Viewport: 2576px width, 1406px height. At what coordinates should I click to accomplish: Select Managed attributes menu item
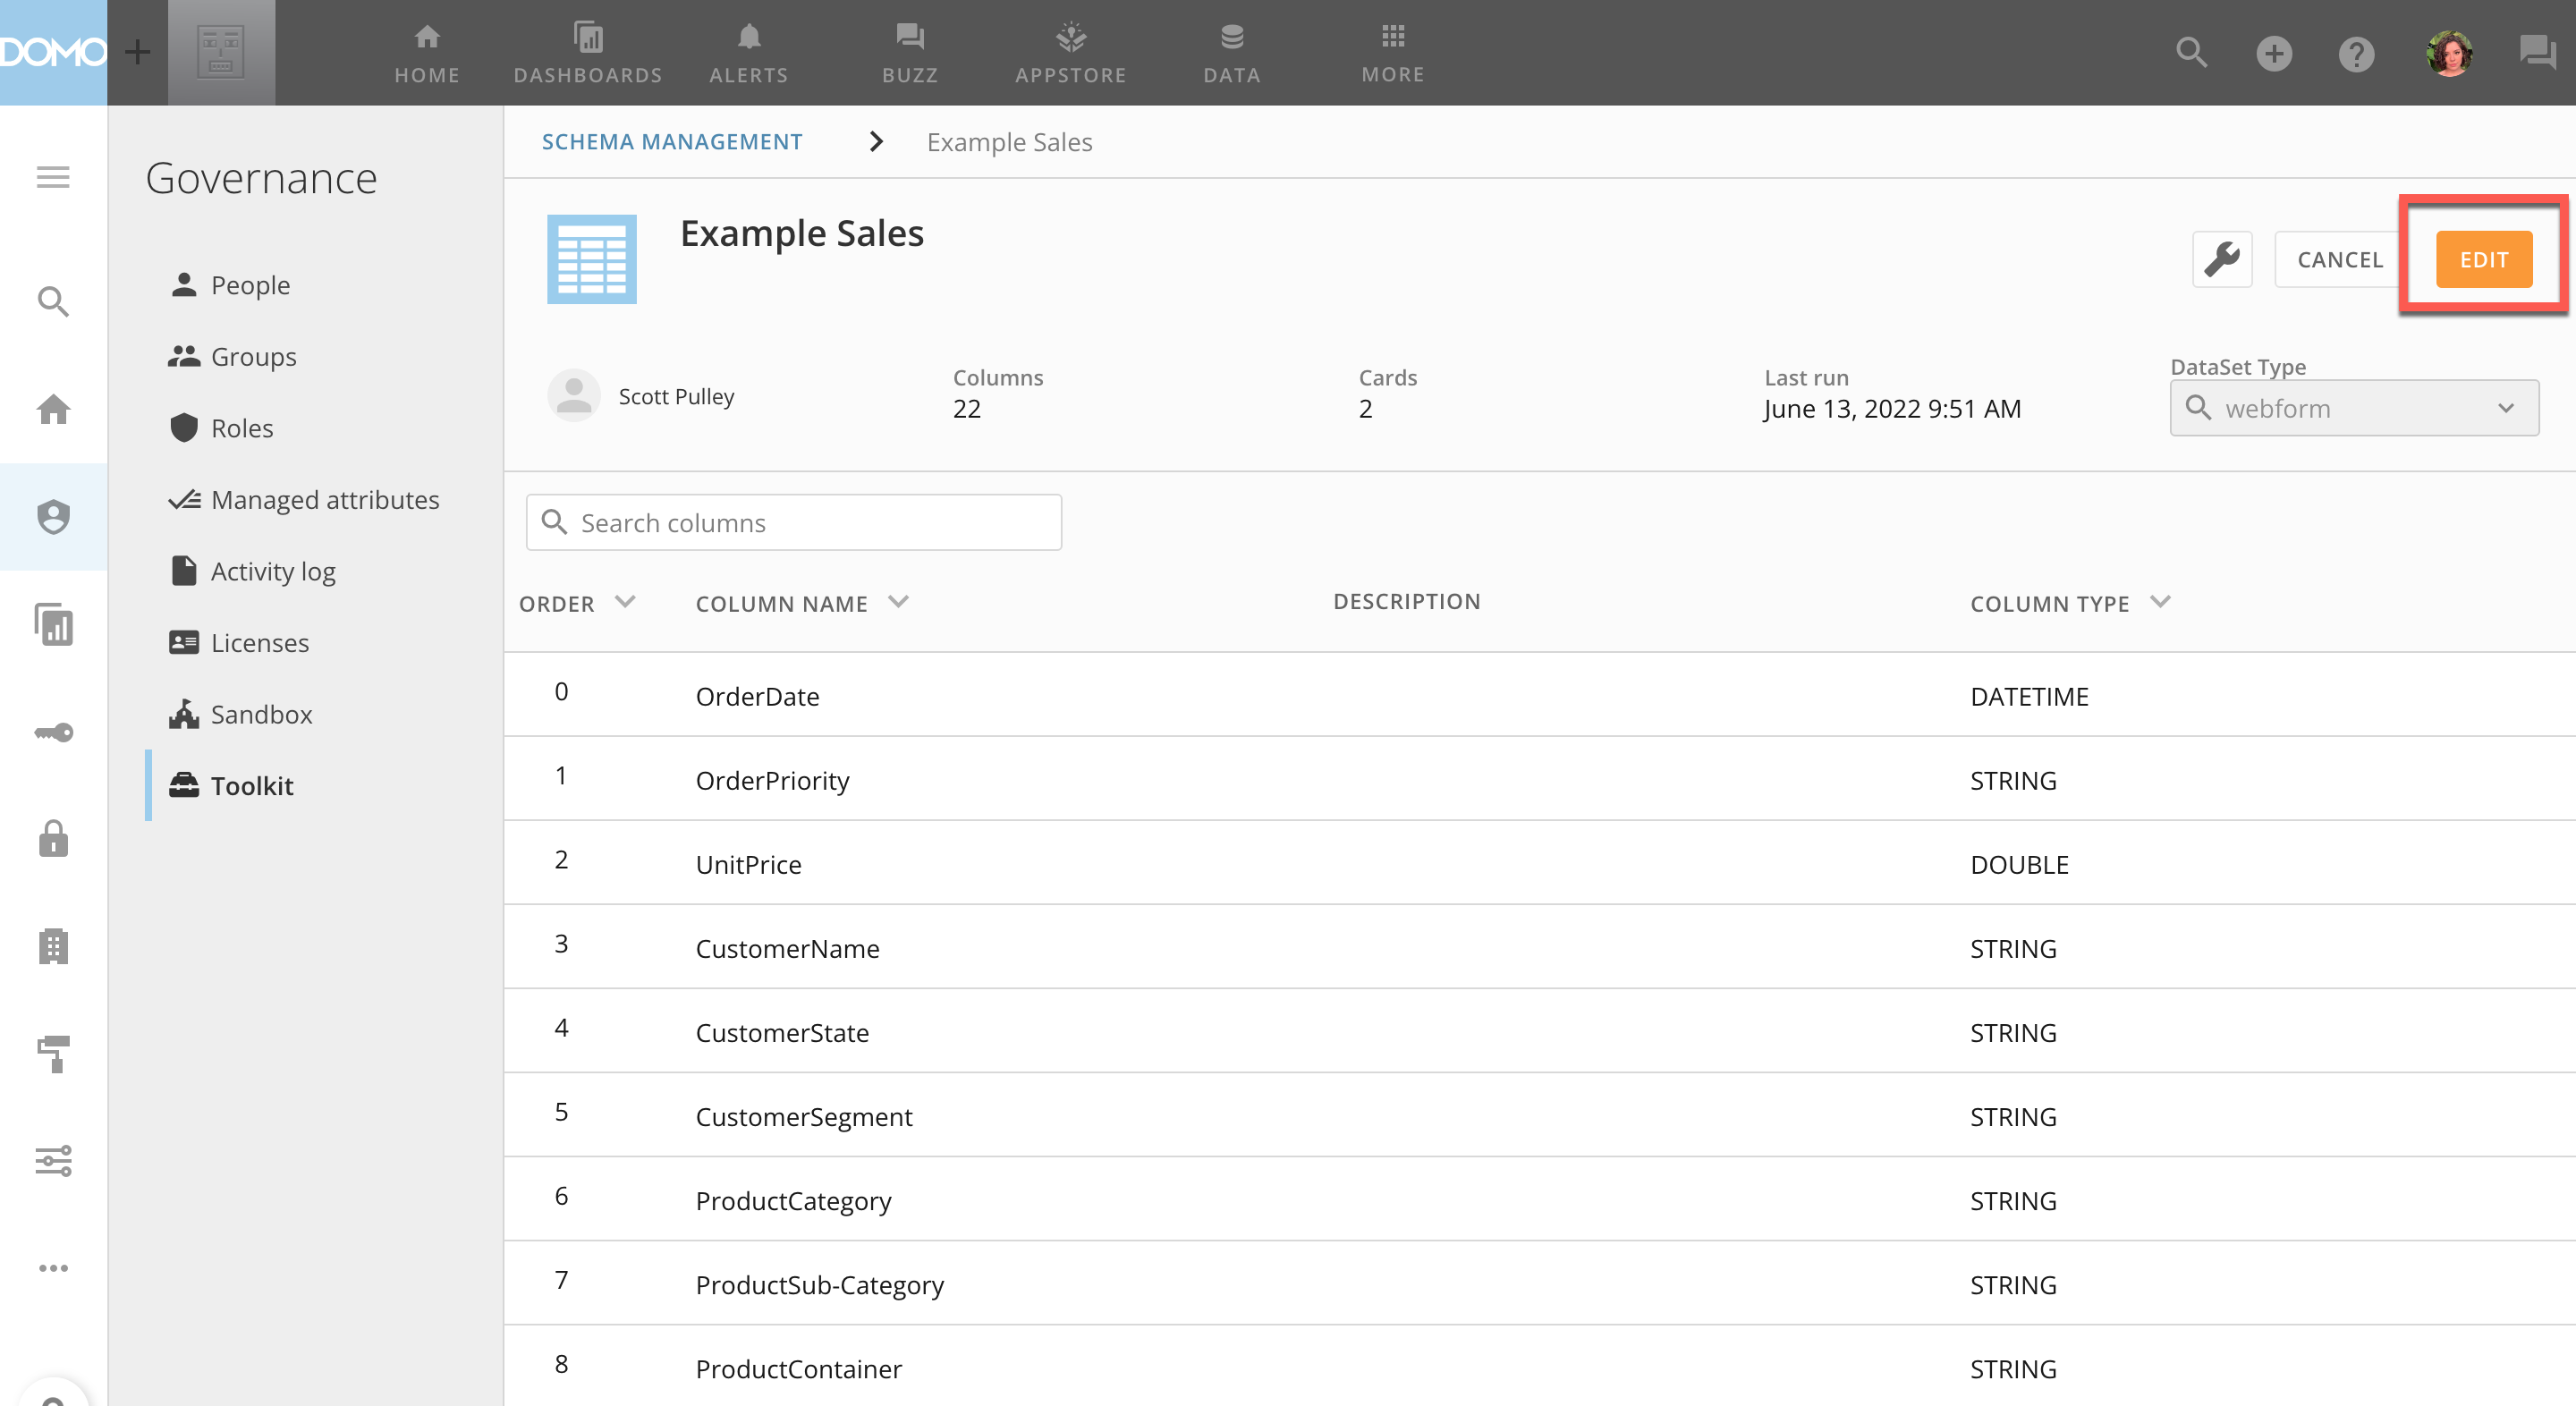point(324,499)
